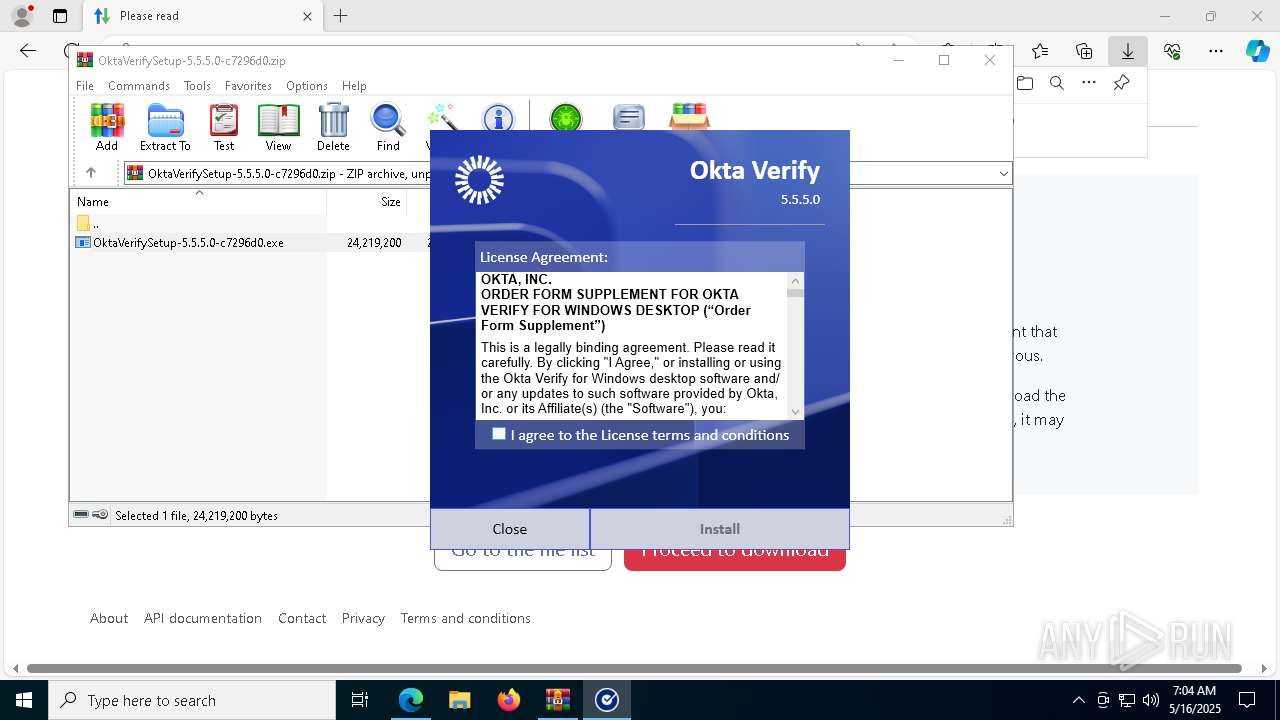The image size is (1280, 720).
Task: Click Install button in Okta Verify installer
Action: point(720,529)
